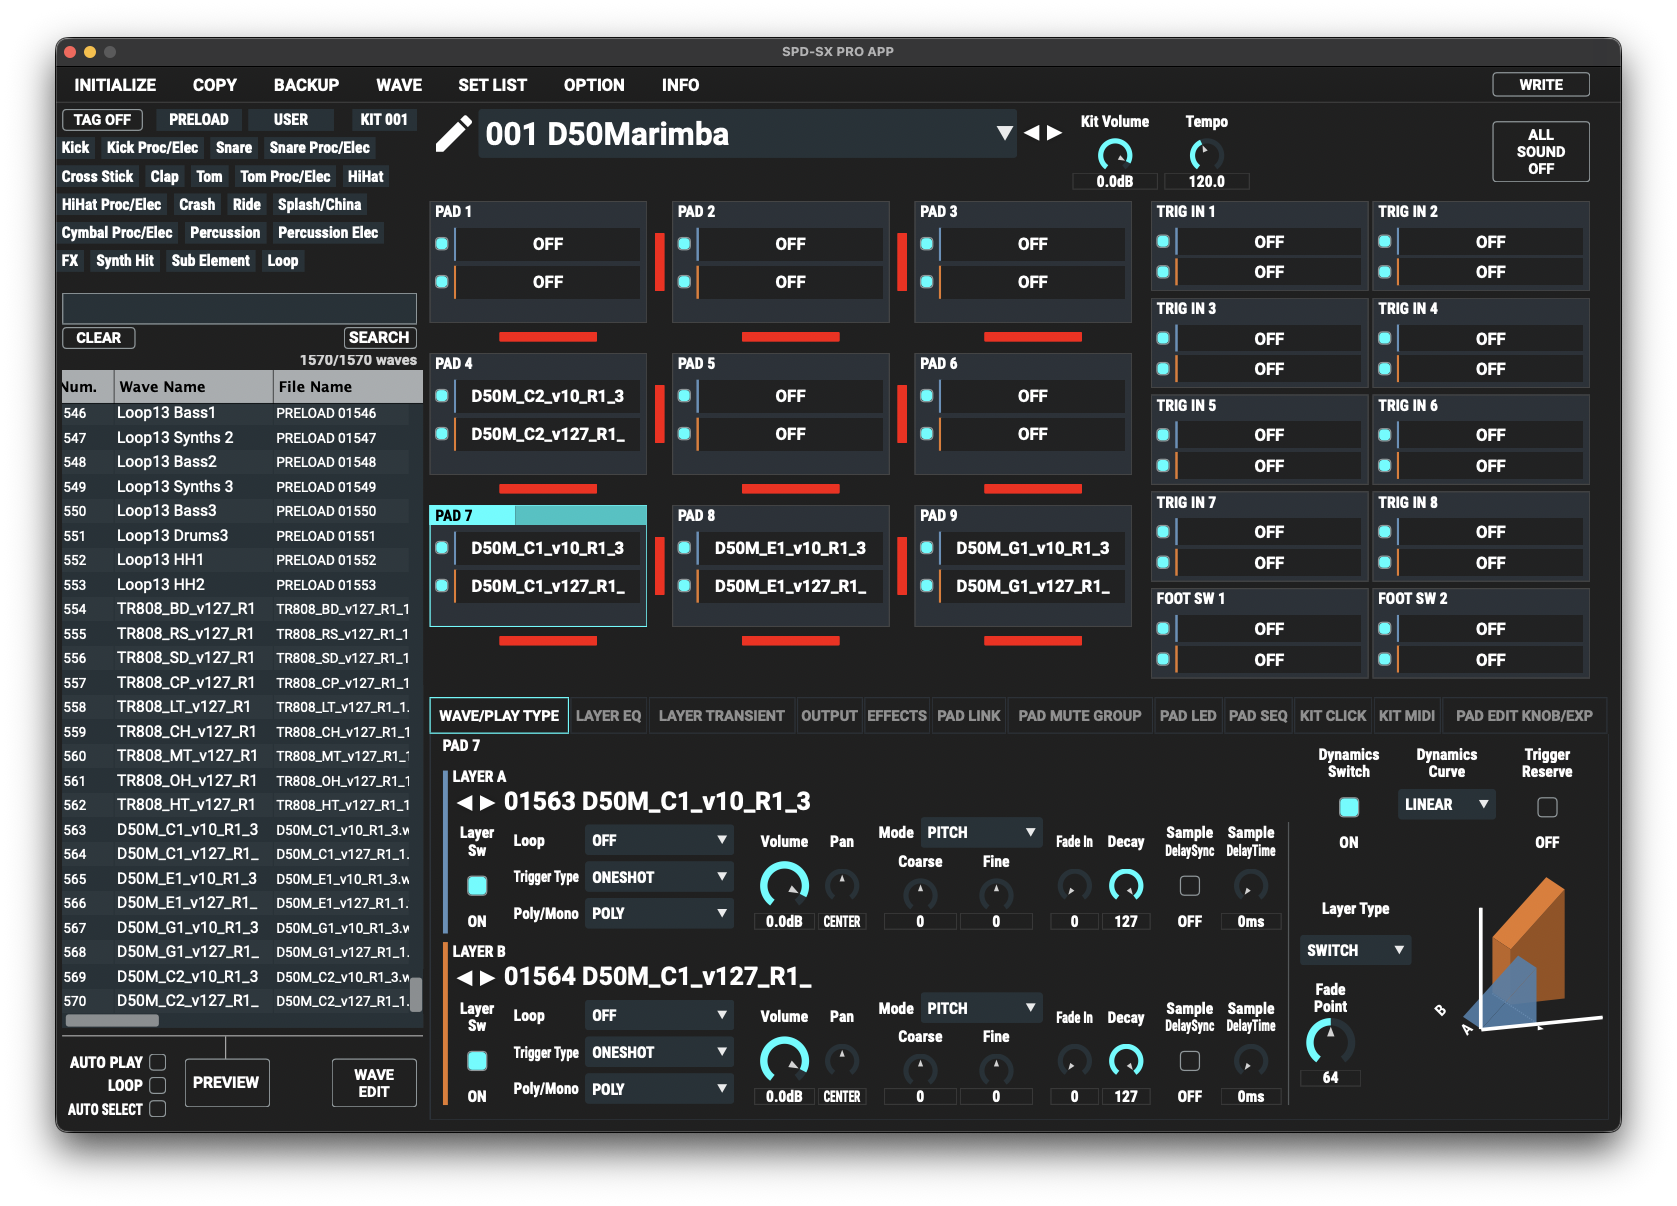Enable Layer B Sample DelaySync checkbox
Viewport: 1677px width, 1206px height.
1190,1061
